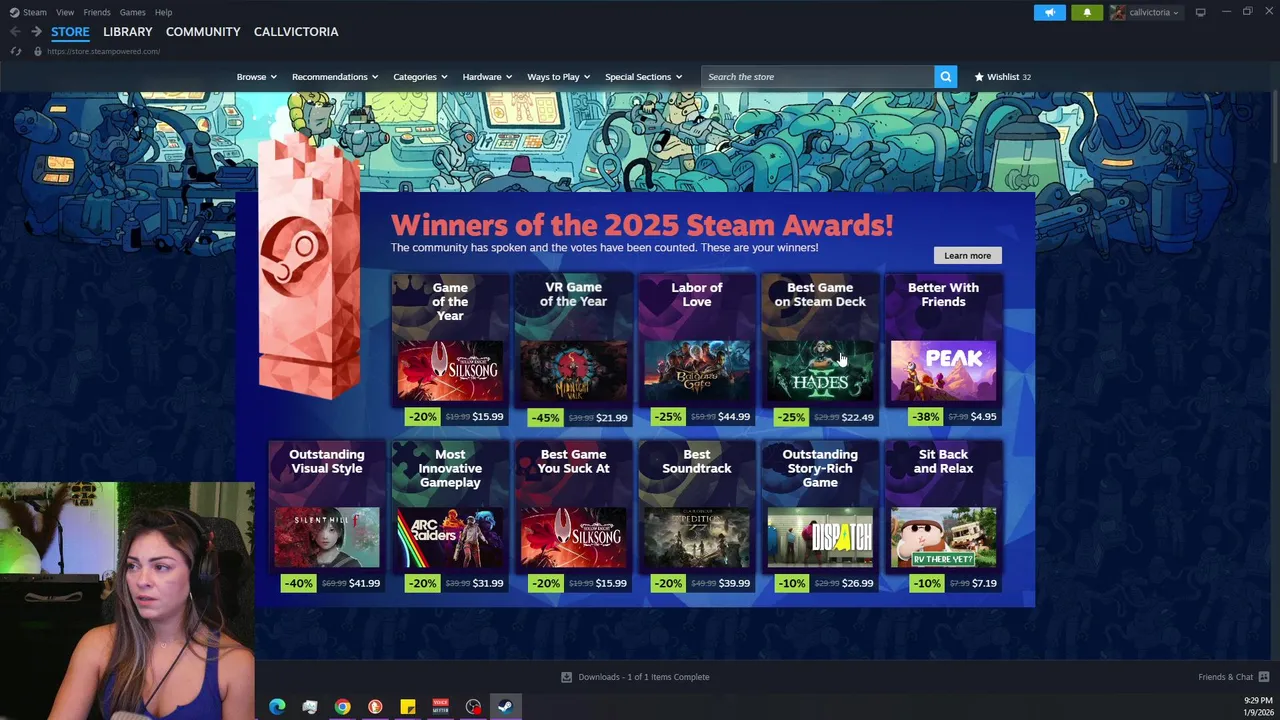Open the Help menu
The height and width of the screenshot is (720, 1280).
[163, 12]
